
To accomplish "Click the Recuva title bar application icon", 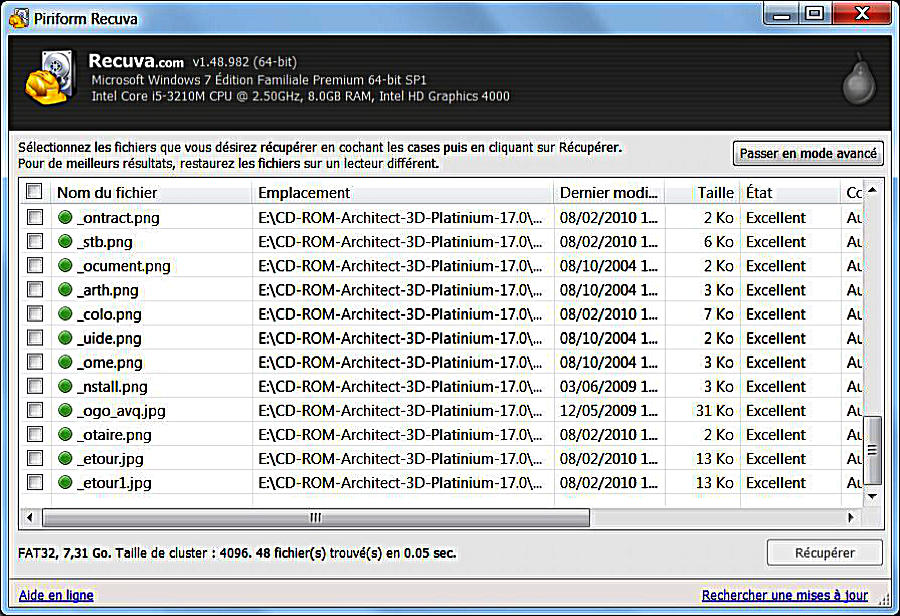I will tap(19, 18).
